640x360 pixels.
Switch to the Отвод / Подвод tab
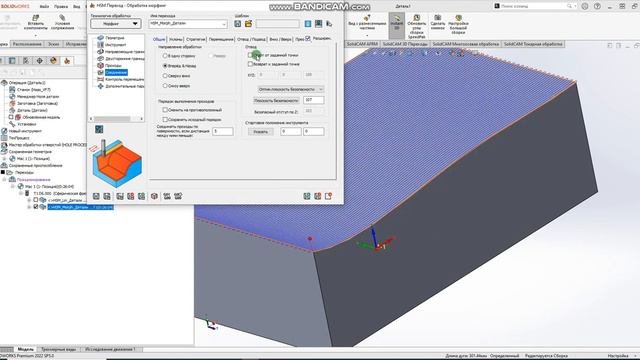[251, 39]
